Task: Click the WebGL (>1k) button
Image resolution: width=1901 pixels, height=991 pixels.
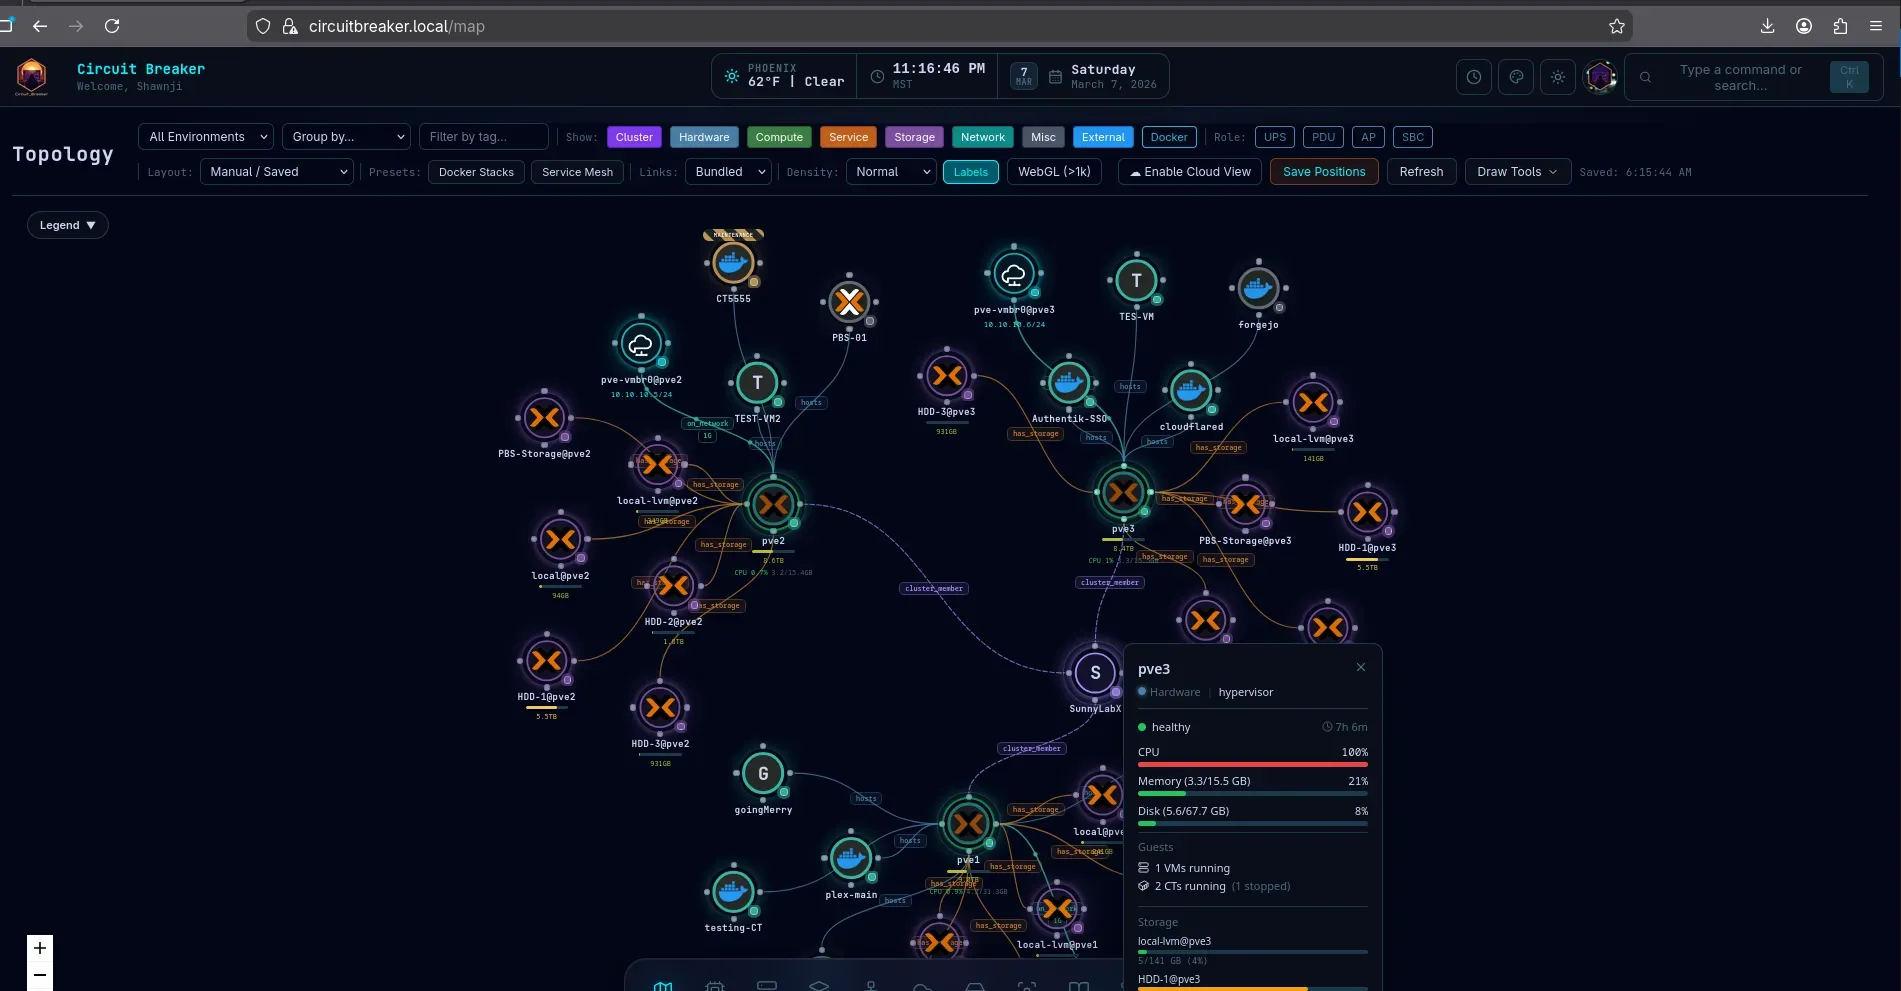Action: pos(1054,172)
